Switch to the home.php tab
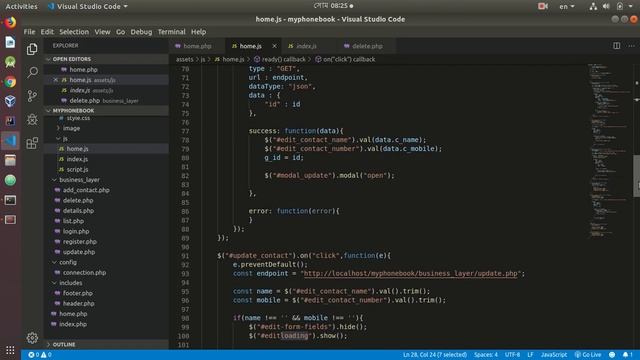 197,46
